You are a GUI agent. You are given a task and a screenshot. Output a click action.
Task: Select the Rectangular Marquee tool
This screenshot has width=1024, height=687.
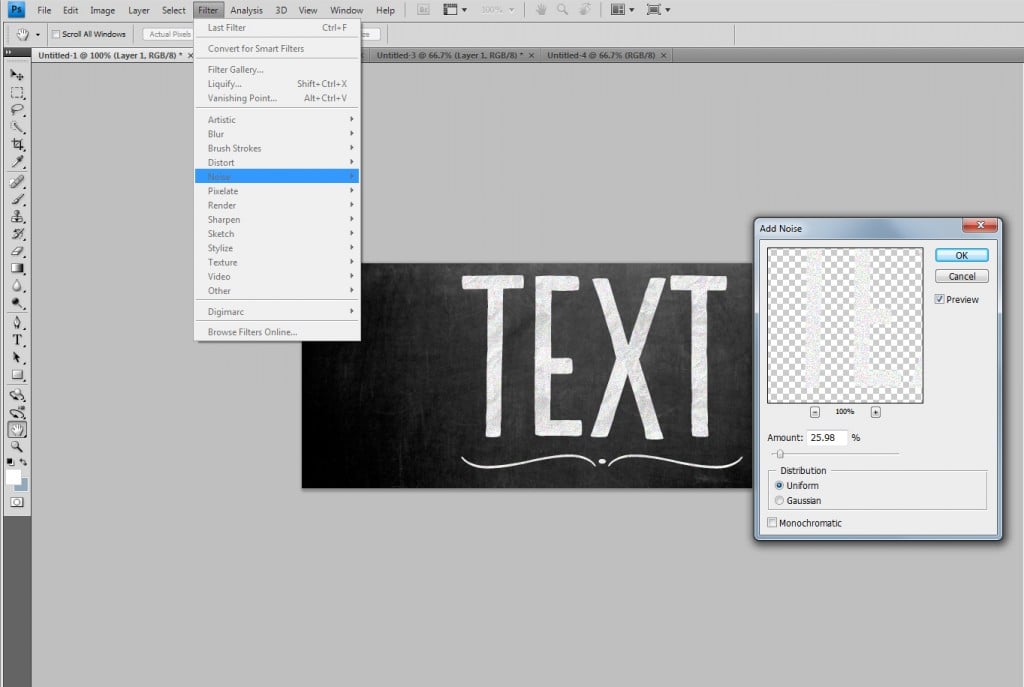click(17, 93)
